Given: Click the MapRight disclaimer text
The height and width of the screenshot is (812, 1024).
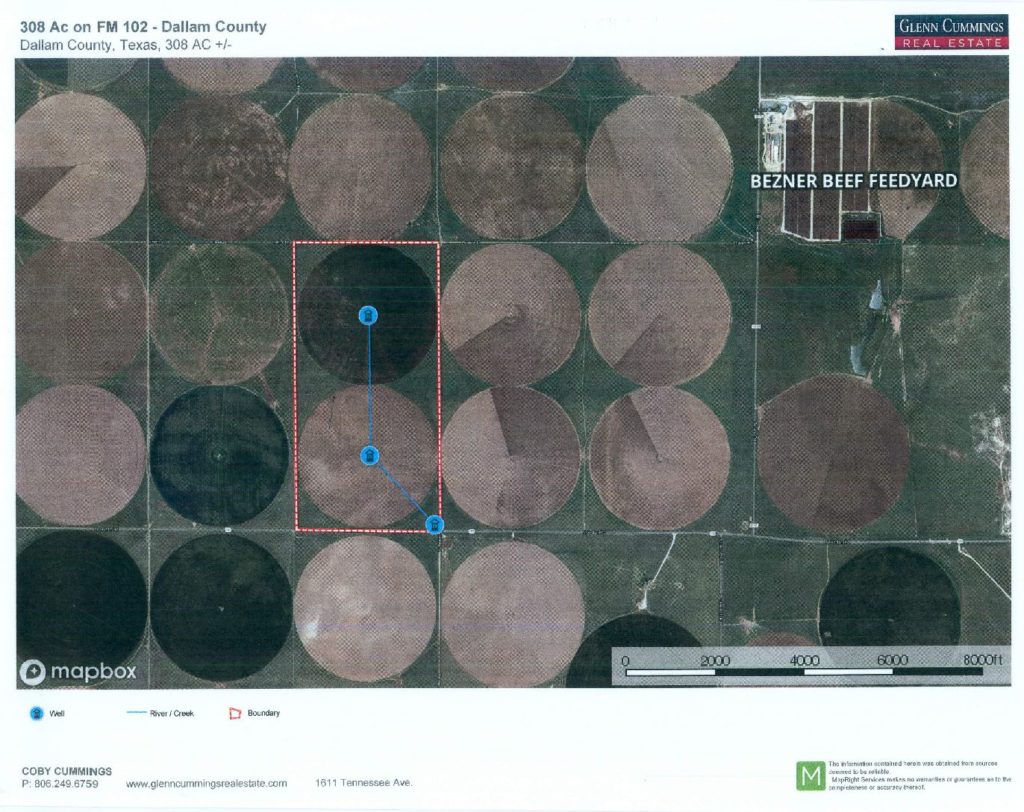Looking at the screenshot, I should click(919, 775).
